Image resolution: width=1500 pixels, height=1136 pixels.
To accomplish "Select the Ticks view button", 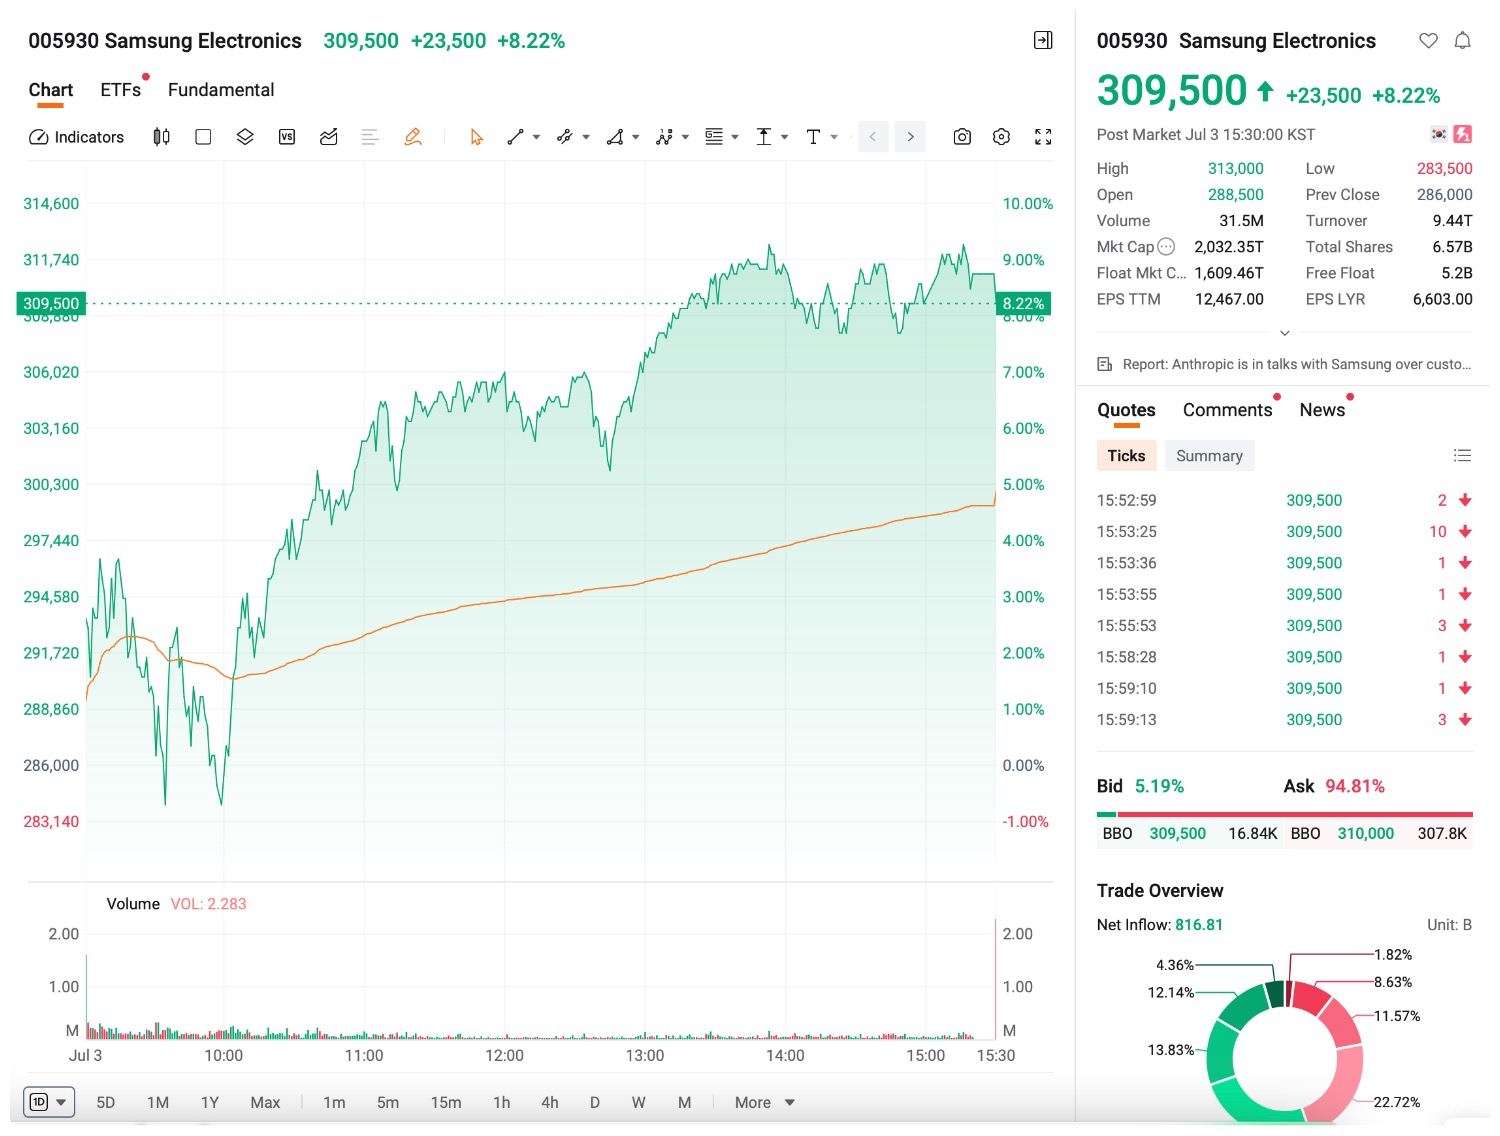I will 1126,456.
